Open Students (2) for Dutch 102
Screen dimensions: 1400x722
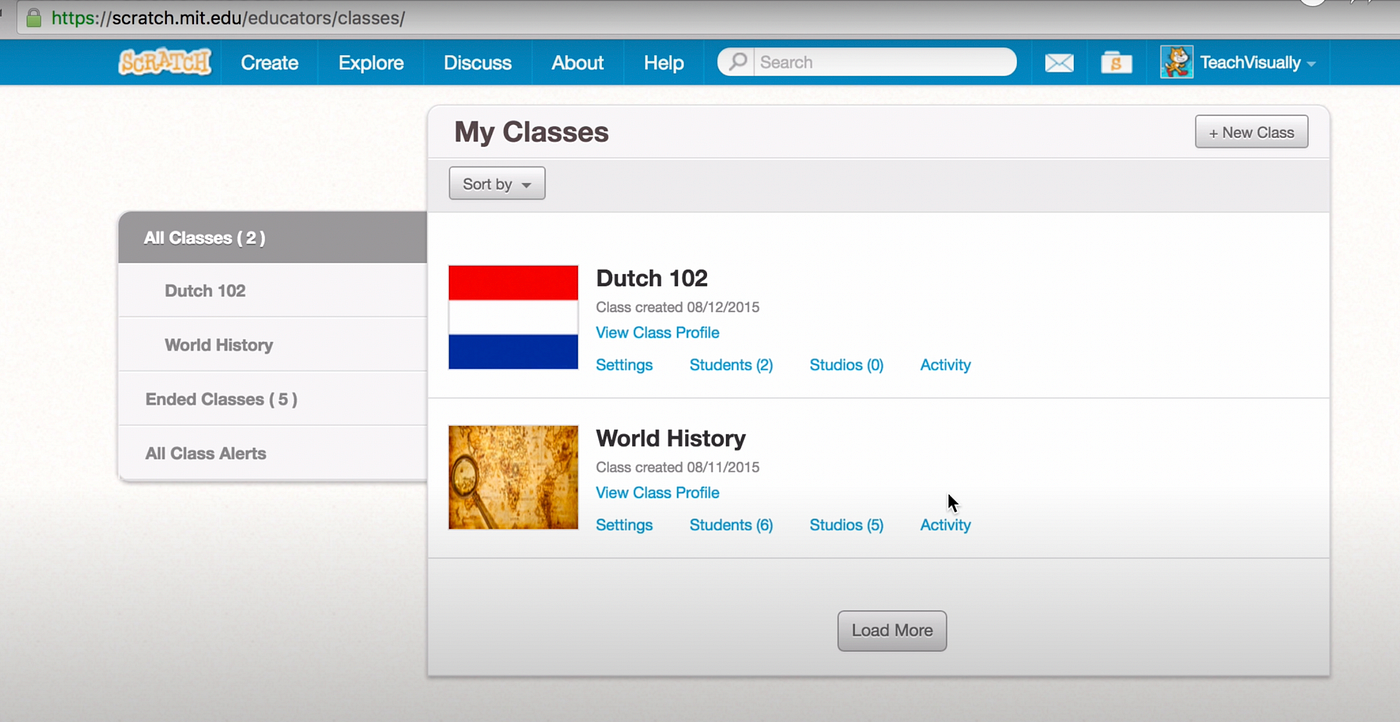point(731,365)
